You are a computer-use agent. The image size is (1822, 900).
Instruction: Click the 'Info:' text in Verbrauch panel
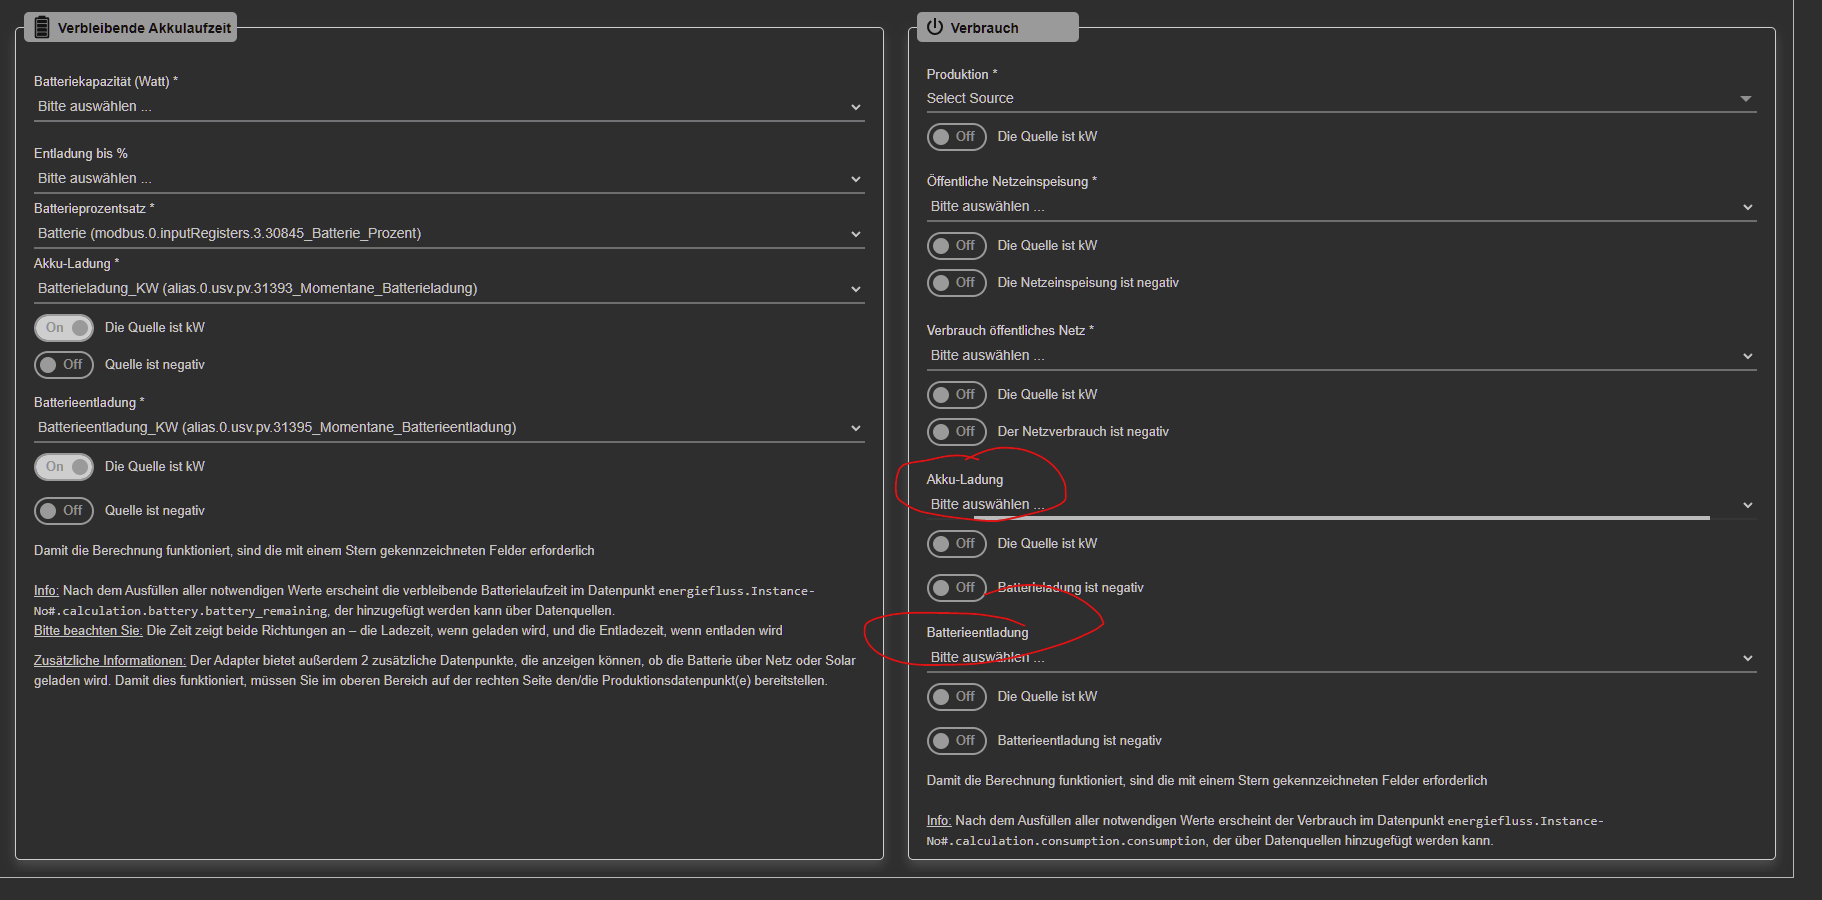(939, 821)
